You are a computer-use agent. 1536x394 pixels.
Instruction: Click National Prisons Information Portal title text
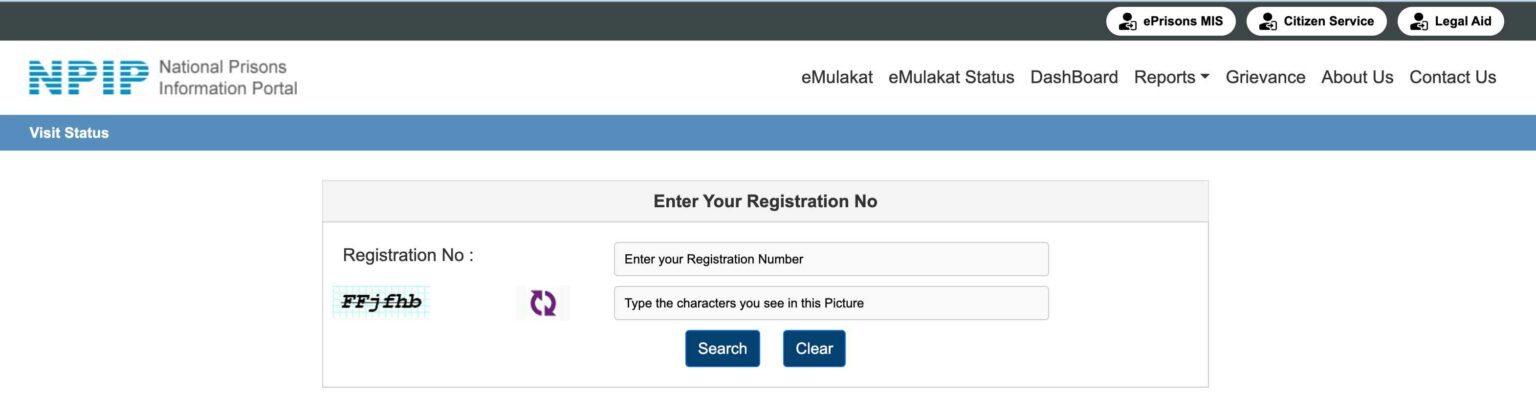[x=228, y=77]
